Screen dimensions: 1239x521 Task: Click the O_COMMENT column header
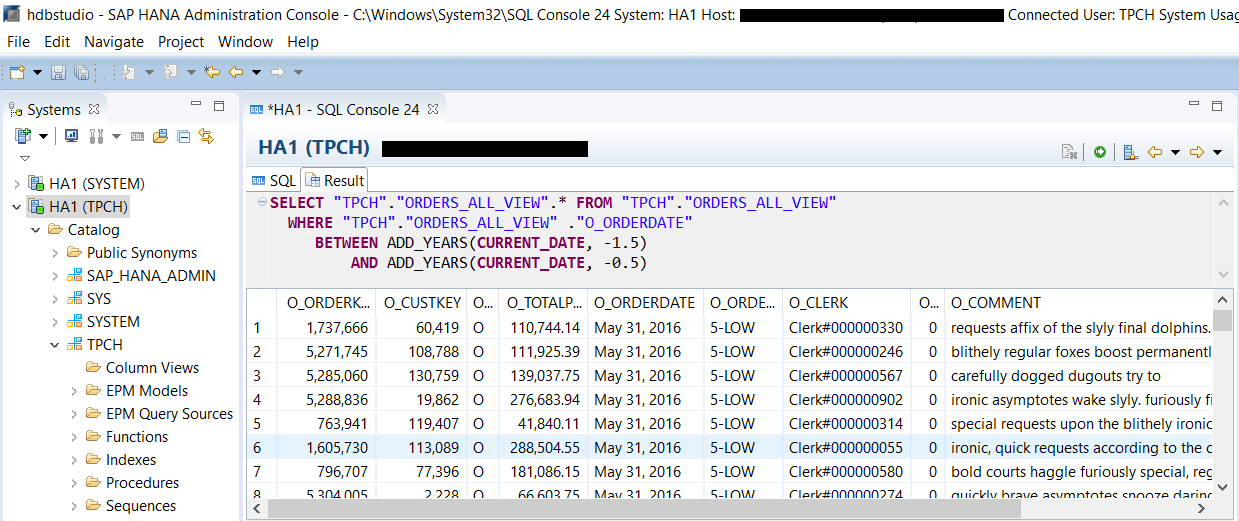point(1078,302)
